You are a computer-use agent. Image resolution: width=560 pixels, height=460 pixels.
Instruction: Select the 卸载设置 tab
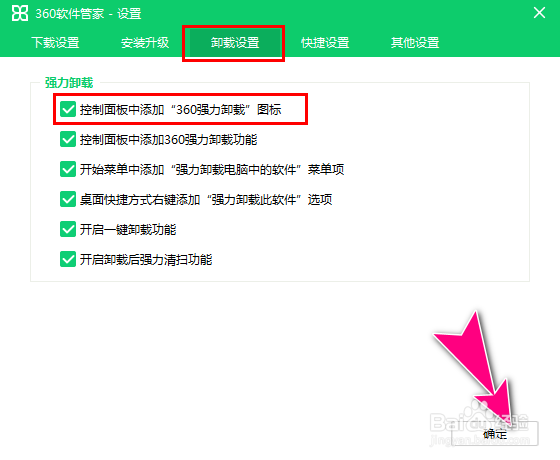click(235, 43)
